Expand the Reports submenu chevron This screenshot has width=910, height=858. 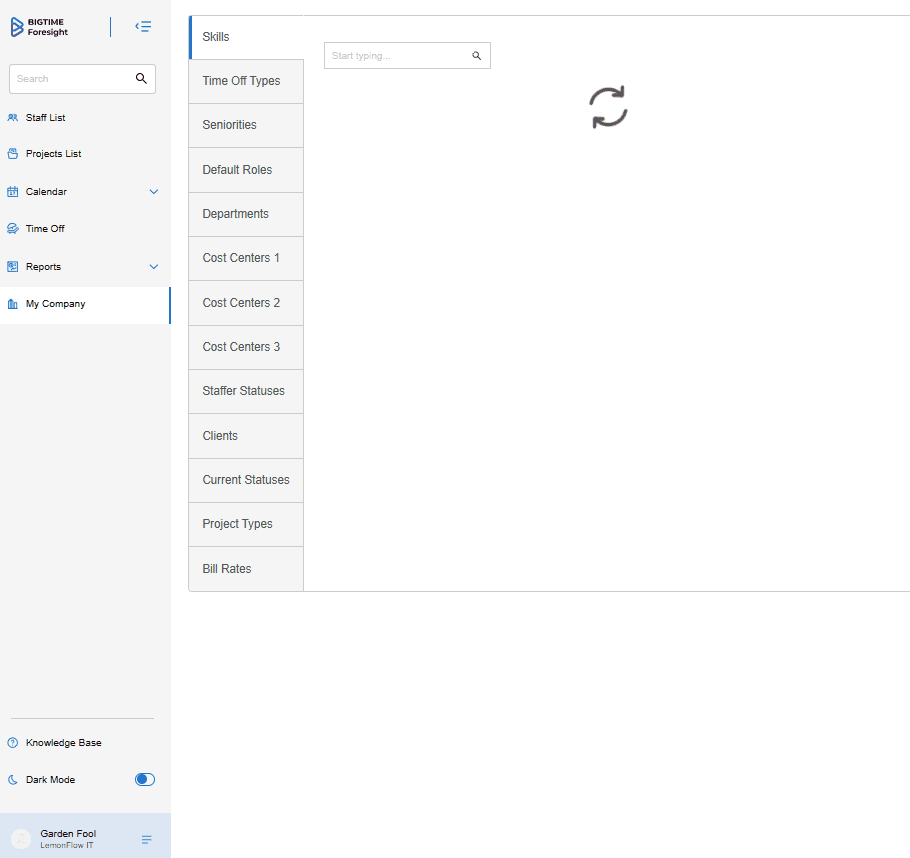click(x=154, y=266)
